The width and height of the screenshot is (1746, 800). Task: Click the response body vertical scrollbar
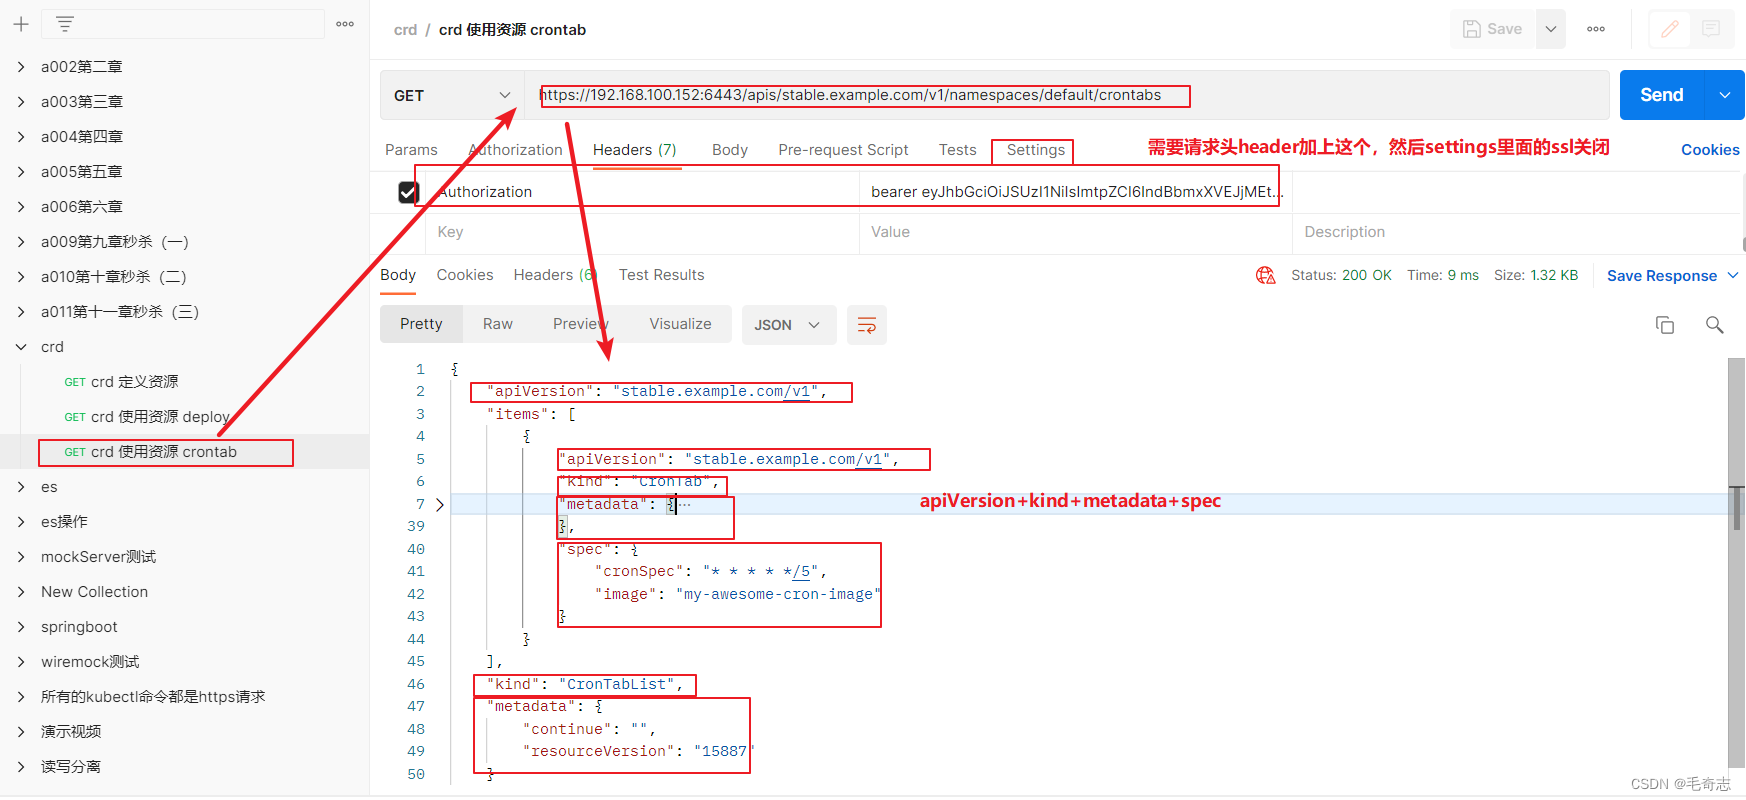tap(1737, 565)
